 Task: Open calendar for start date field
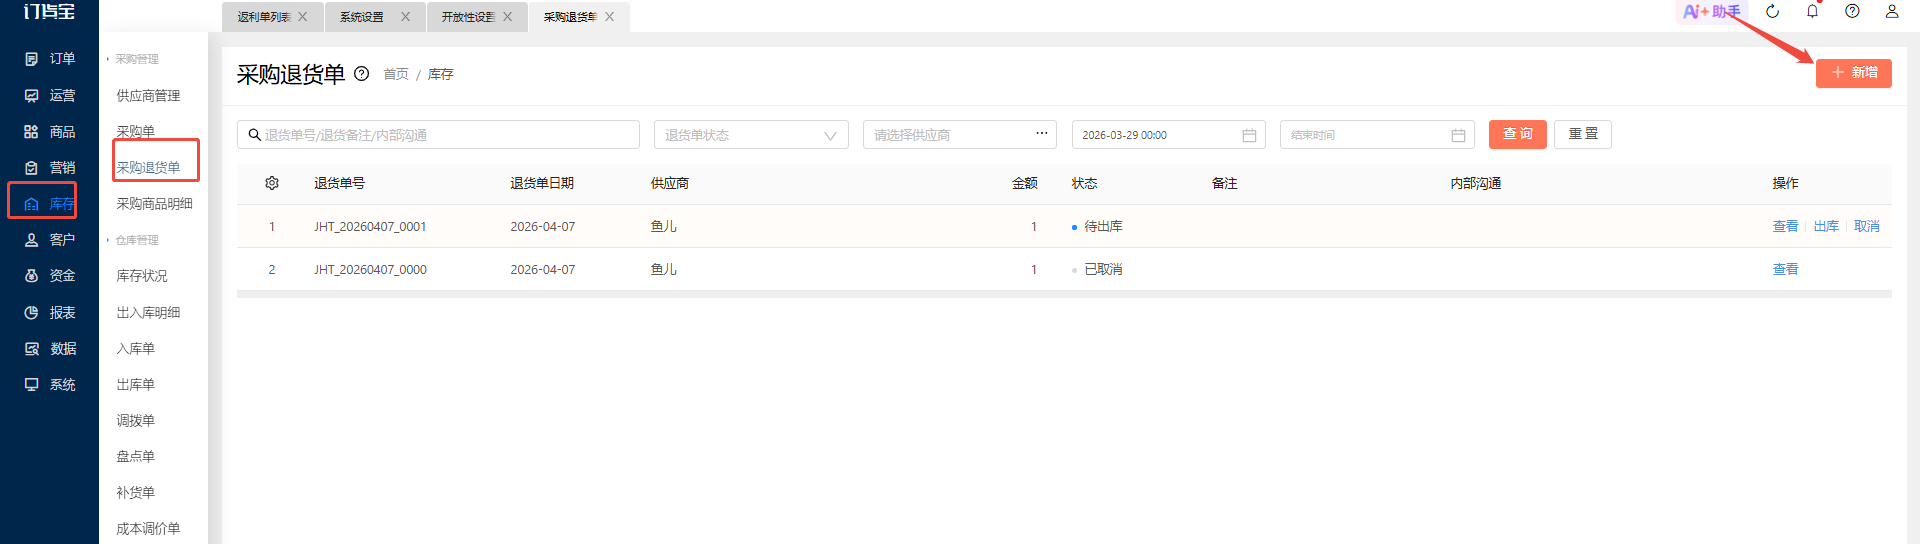point(1249,135)
